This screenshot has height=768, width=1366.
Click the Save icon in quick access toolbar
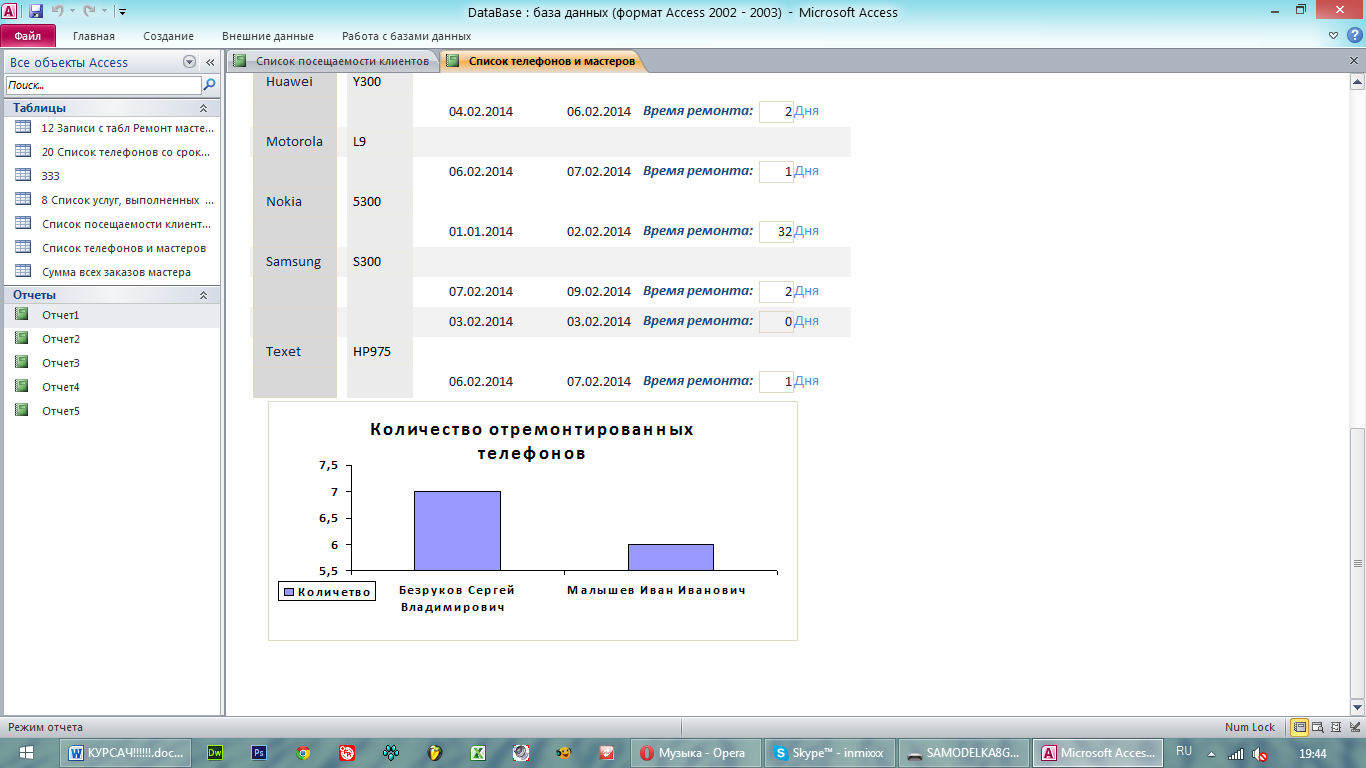click(x=36, y=12)
